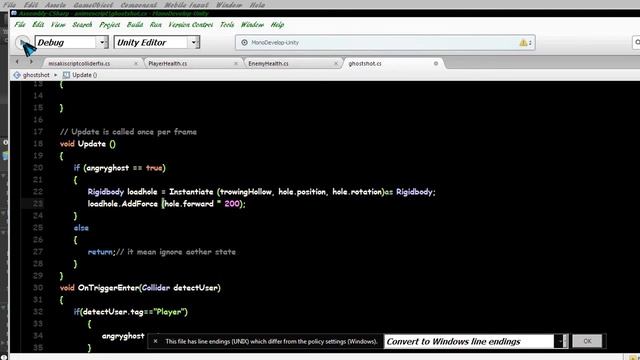This screenshot has width=640, height=360.
Task: Open the MonoDevelop Window menu
Action: [x=252, y=24]
